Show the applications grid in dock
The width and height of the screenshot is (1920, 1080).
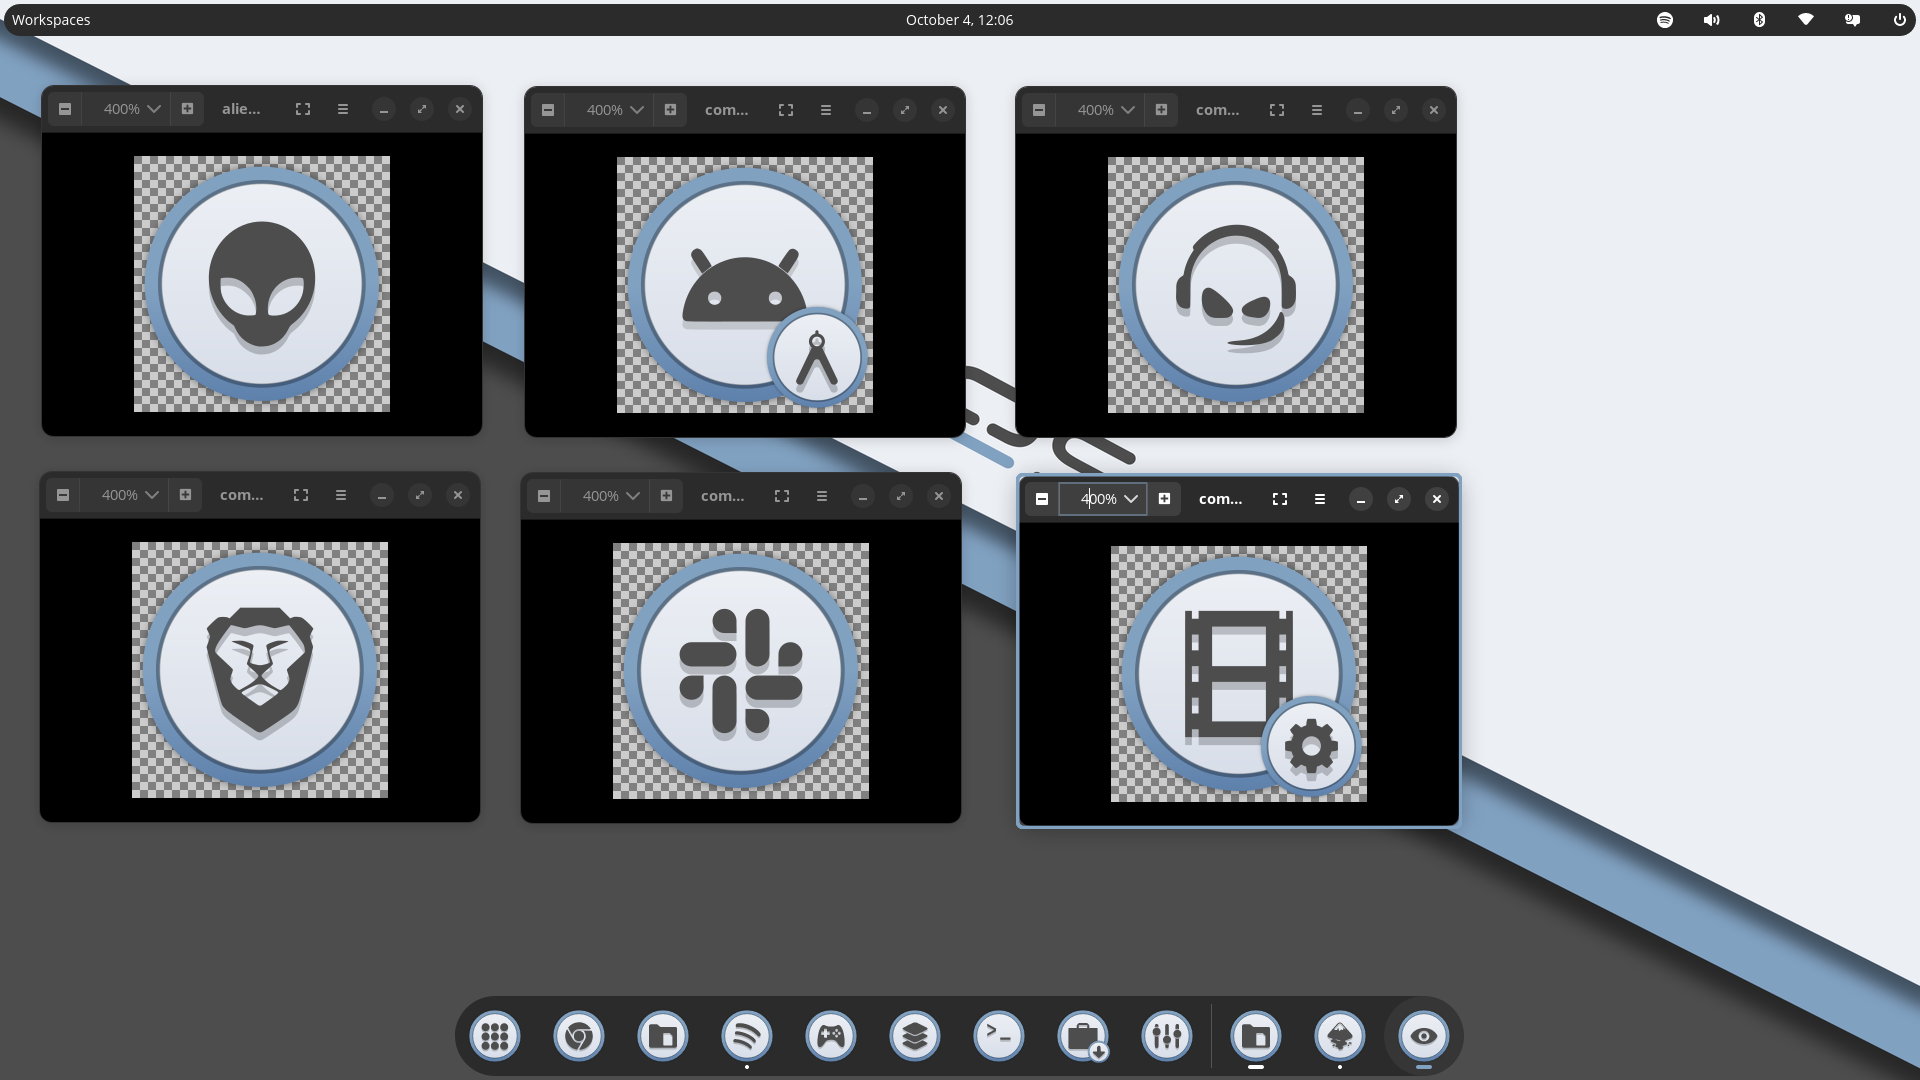(x=495, y=1037)
